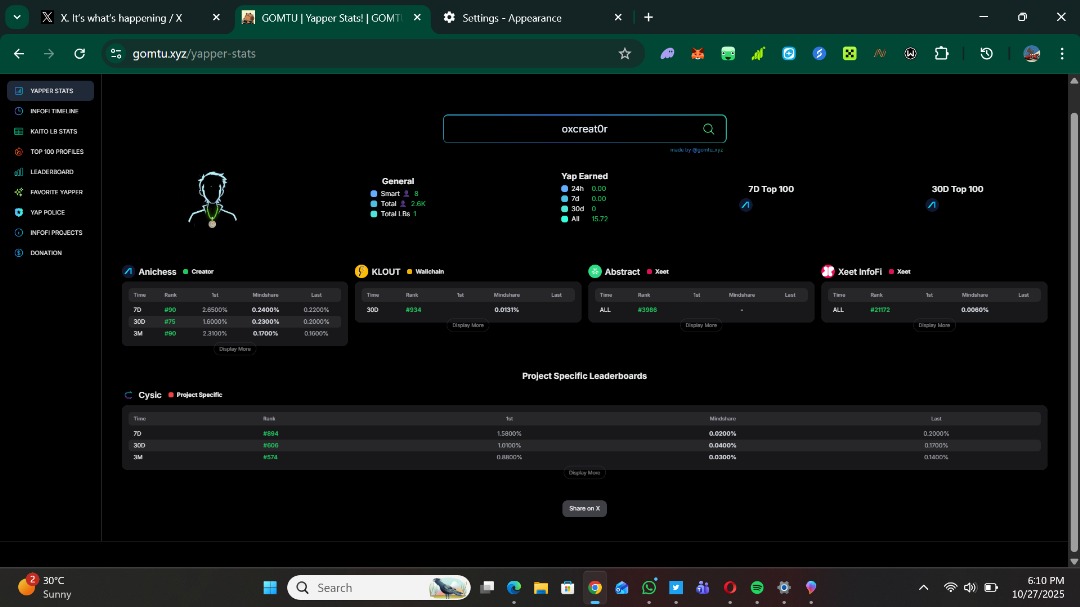Viewport: 1080px width, 607px height.
Task: Click the Xeet InfoFi logo icon
Action: [828, 271]
